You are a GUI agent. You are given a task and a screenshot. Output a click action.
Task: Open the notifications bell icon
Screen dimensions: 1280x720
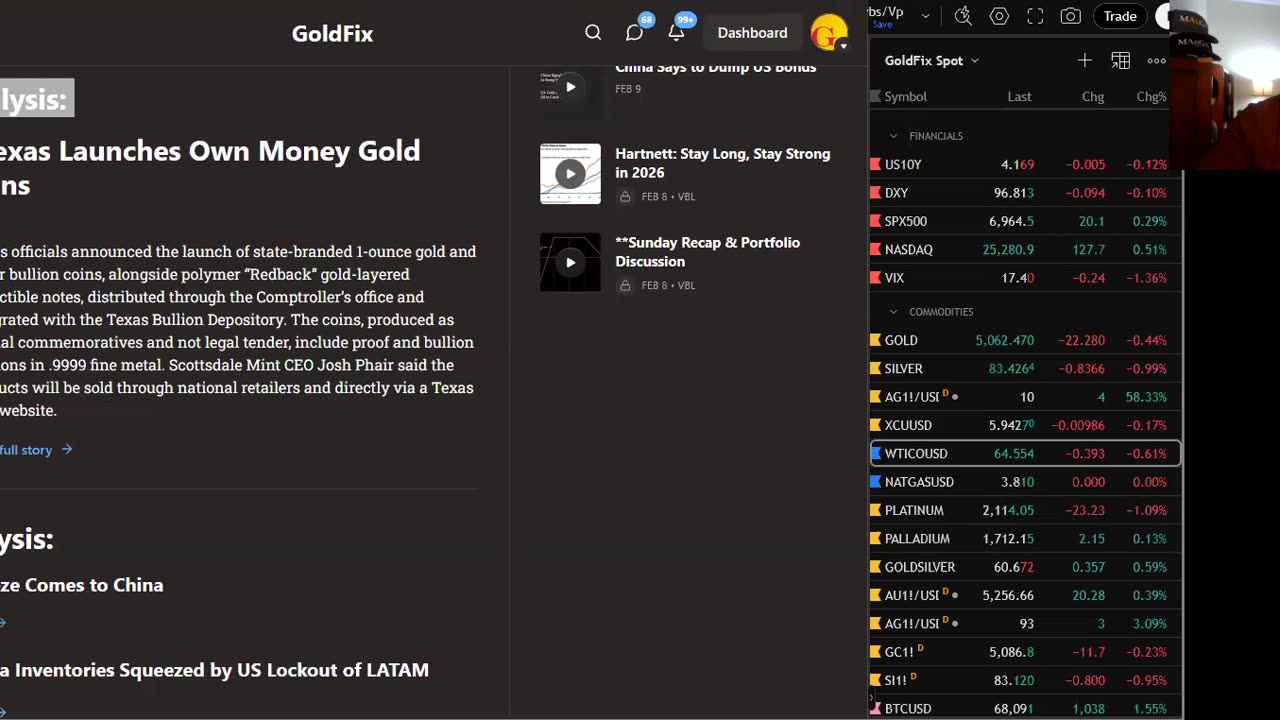click(x=677, y=32)
